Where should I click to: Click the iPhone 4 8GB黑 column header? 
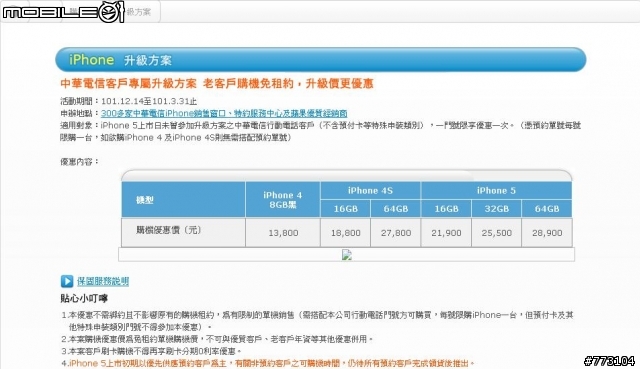[283, 200]
